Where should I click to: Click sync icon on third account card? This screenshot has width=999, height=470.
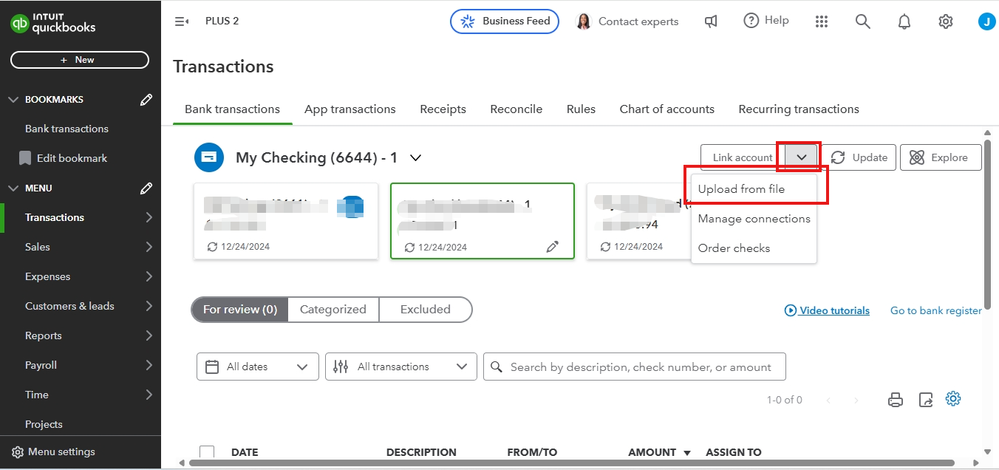click(x=605, y=246)
